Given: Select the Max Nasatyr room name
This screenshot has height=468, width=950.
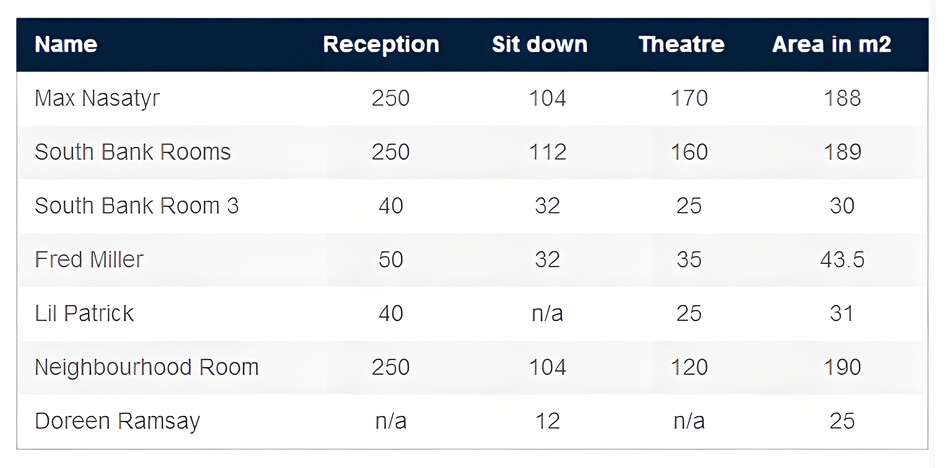Looking at the screenshot, I should click(x=98, y=98).
